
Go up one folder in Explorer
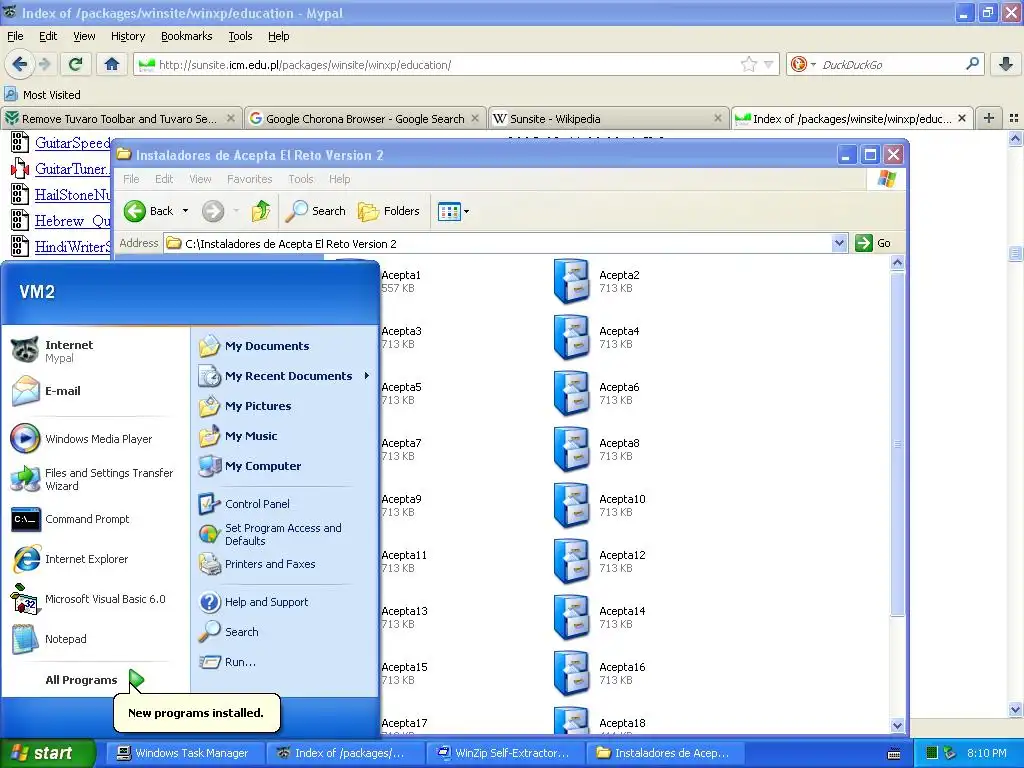(x=261, y=211)
